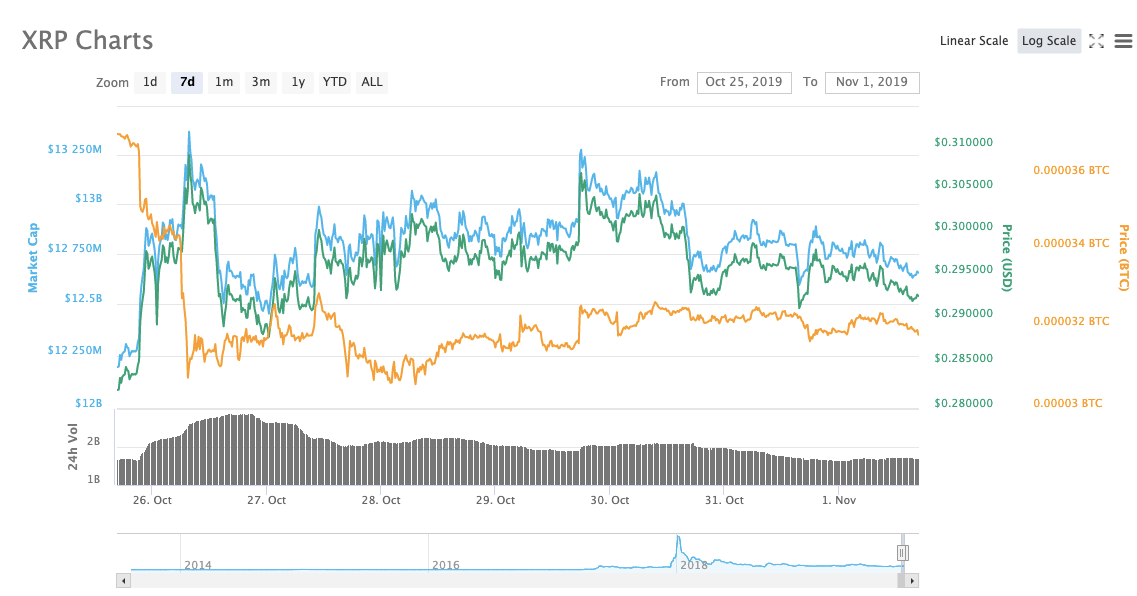Set zoom to 1d

click(x=150, y=82)
